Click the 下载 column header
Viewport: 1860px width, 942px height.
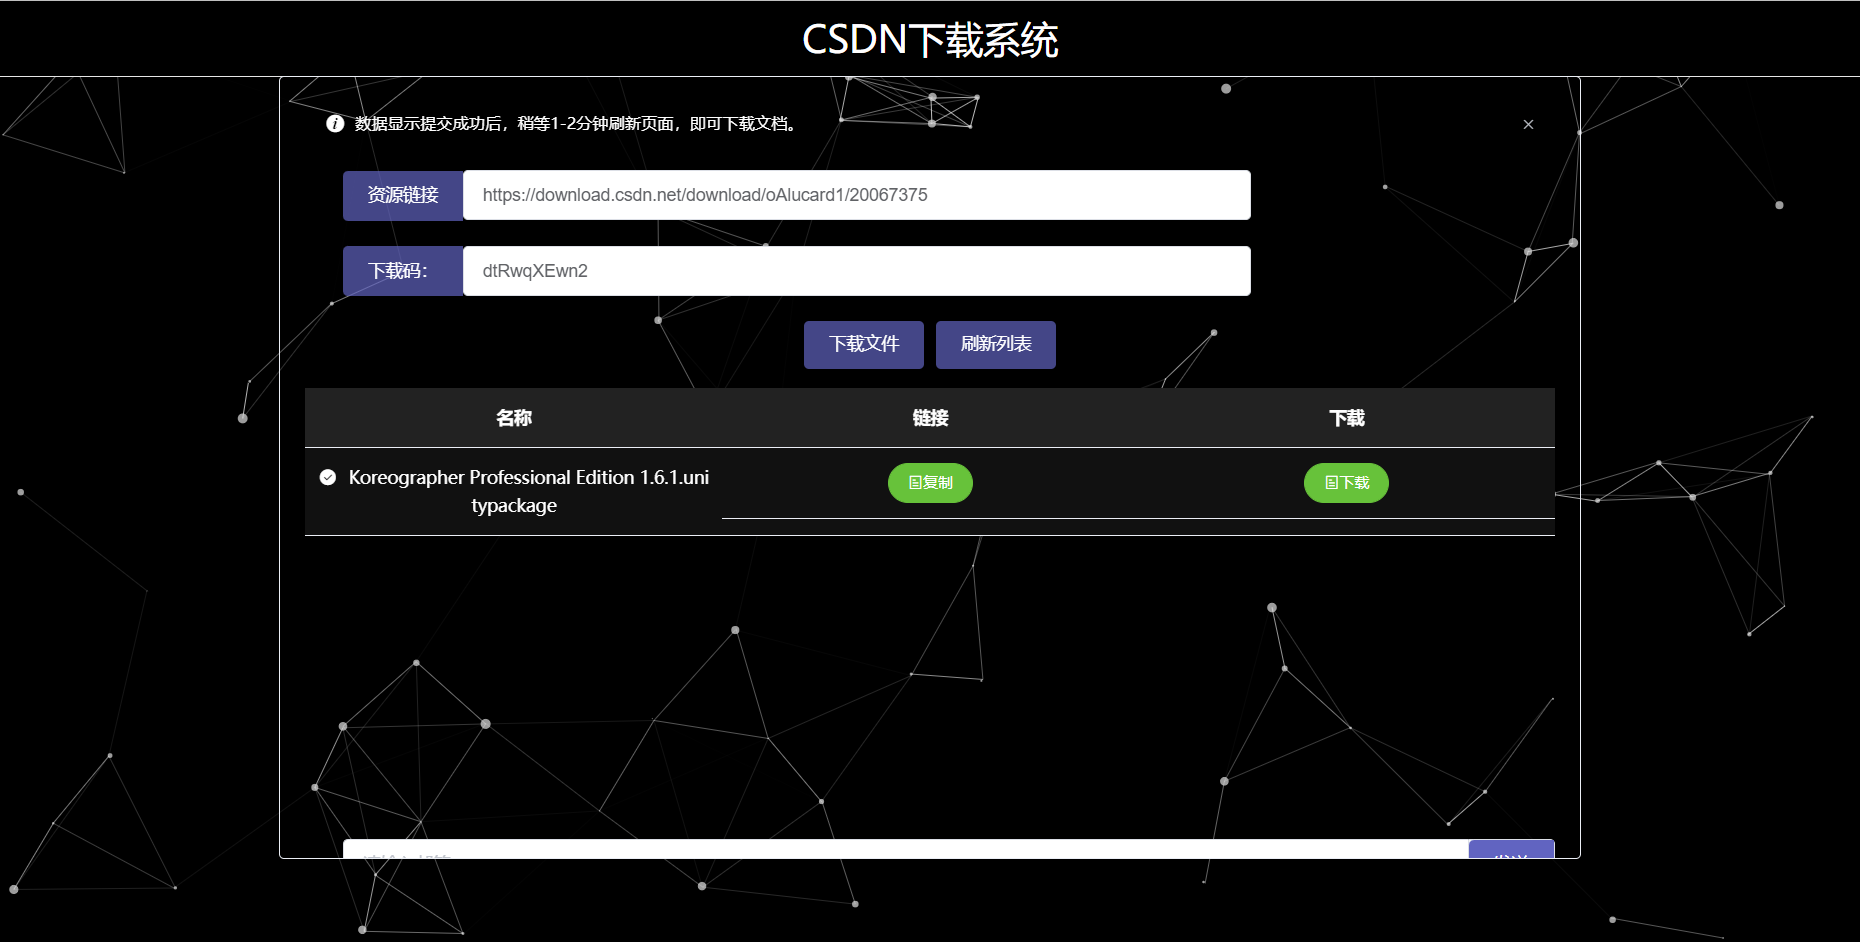(x=1346, y=418)
